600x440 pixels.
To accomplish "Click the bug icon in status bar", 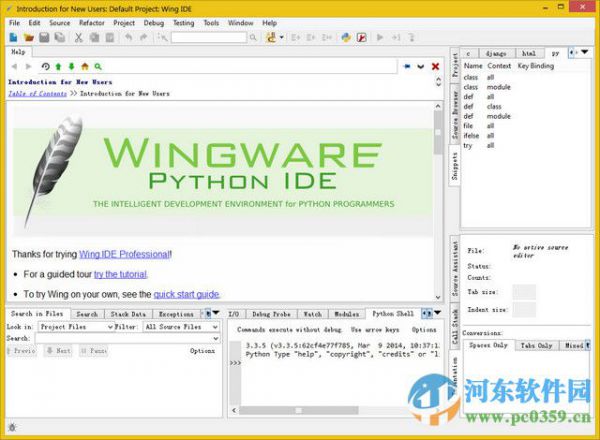I will coord(12,427).
